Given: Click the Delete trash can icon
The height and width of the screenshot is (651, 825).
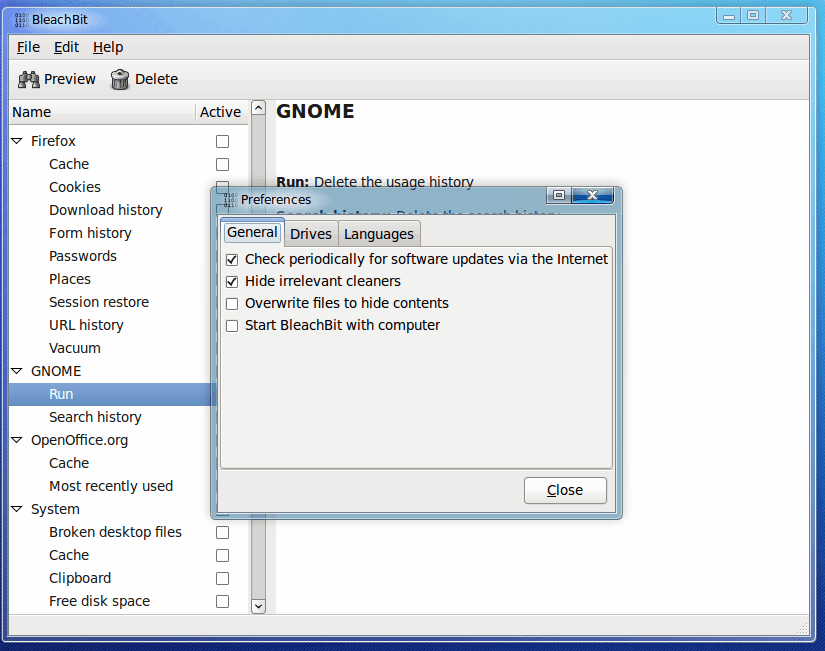Looking at the screenshot, I should [120, 79].
